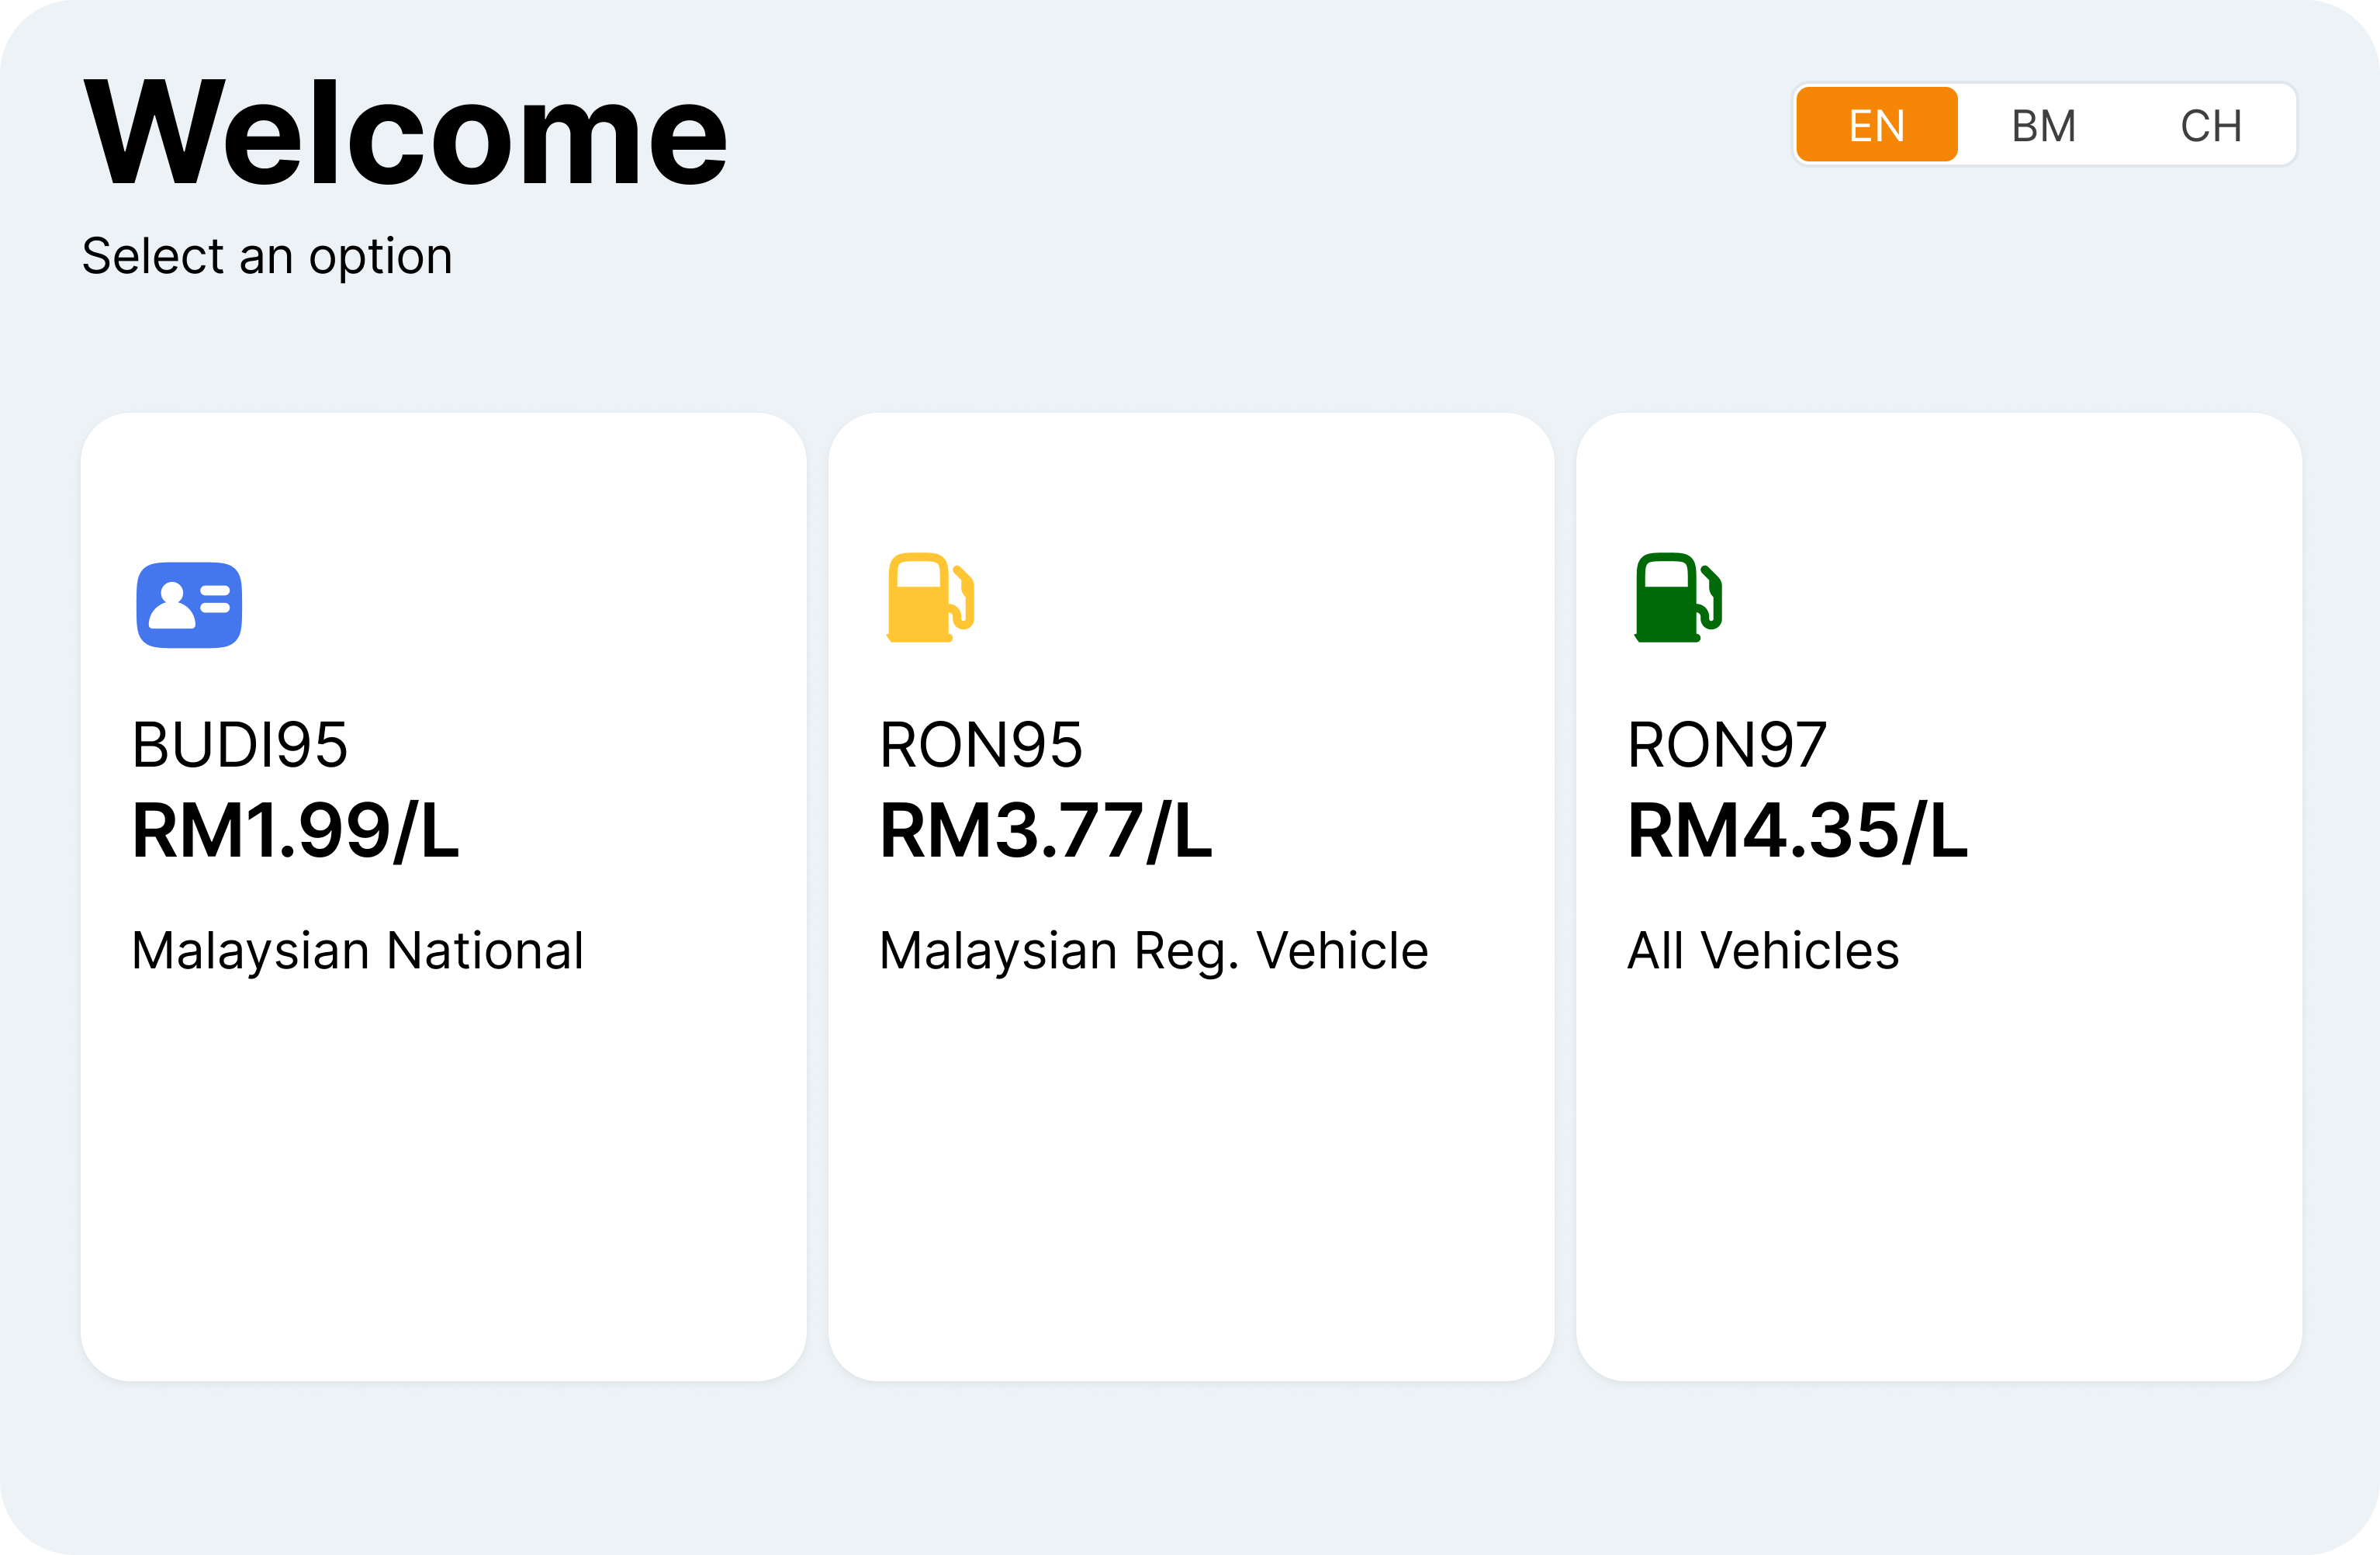Click the green fuel pump icon
The height and width of the screenshot is (1555, 2380).
[1678, 597]
